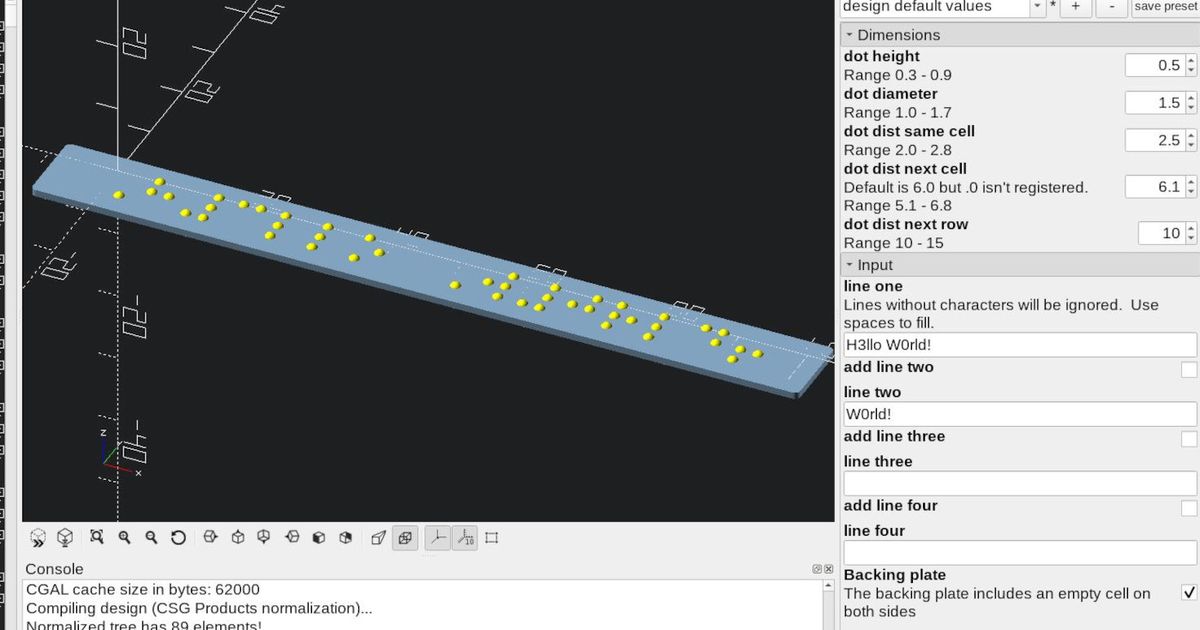Reset the view with the circular arrow icon
Screen dimensions: 1200x630
tap(179, 537)
